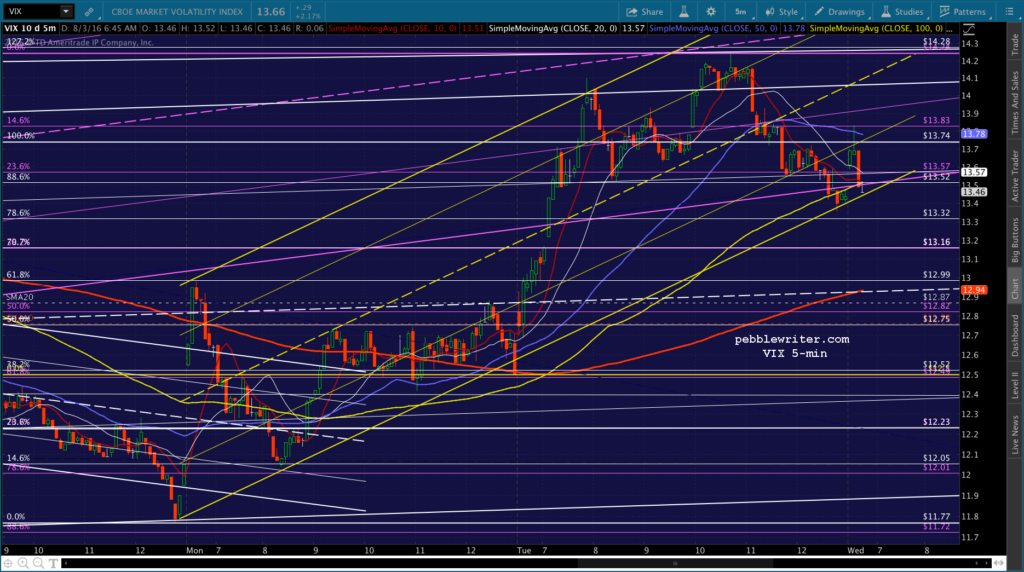
Task: Click the 127.2% Fibonacci label
Action: point(20,41)
